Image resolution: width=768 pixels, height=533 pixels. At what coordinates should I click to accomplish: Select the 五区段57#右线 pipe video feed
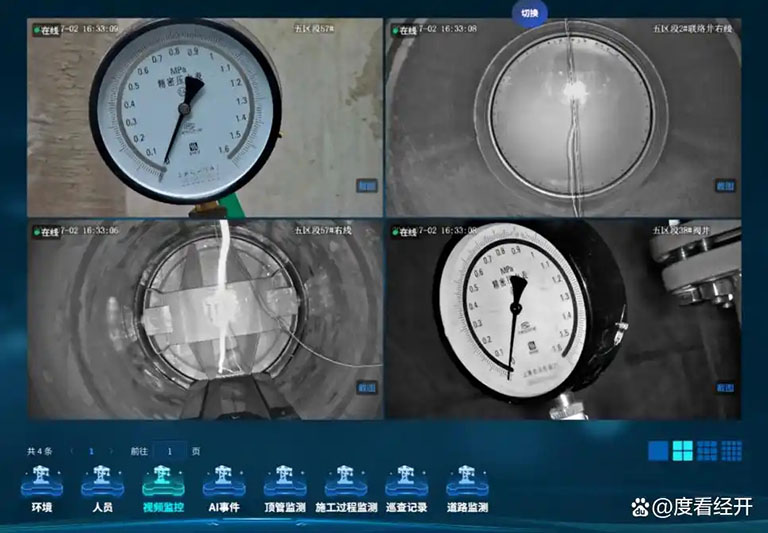205,319
